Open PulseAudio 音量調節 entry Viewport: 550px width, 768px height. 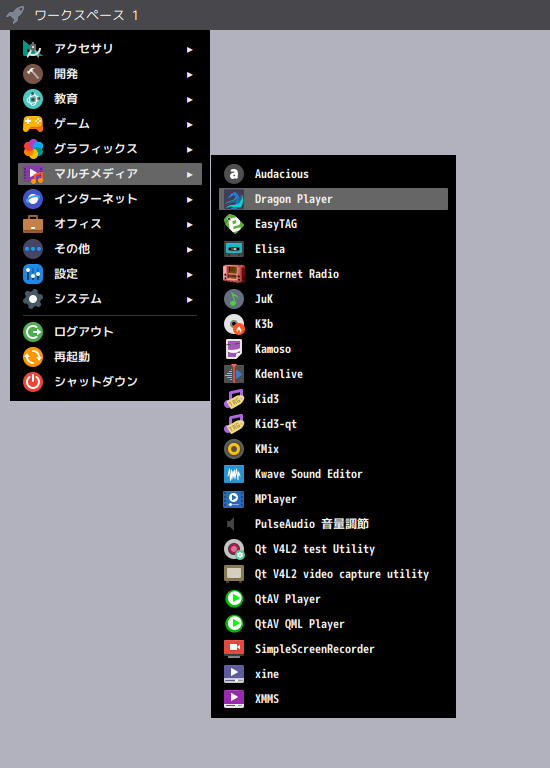[x=333, y=524]
